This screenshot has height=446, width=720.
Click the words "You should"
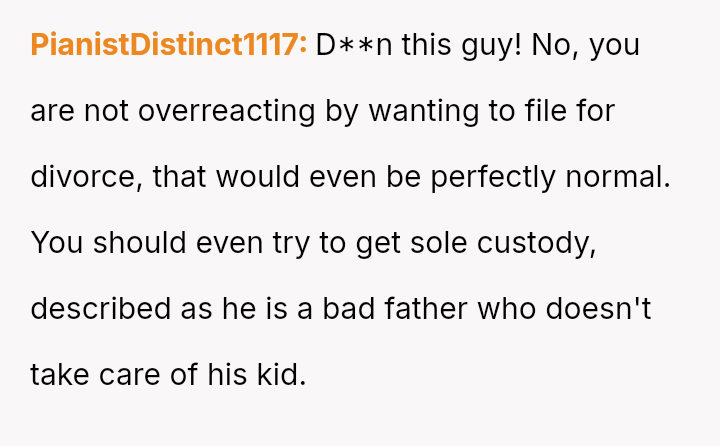pyautogui.click(x=96, y=243)
